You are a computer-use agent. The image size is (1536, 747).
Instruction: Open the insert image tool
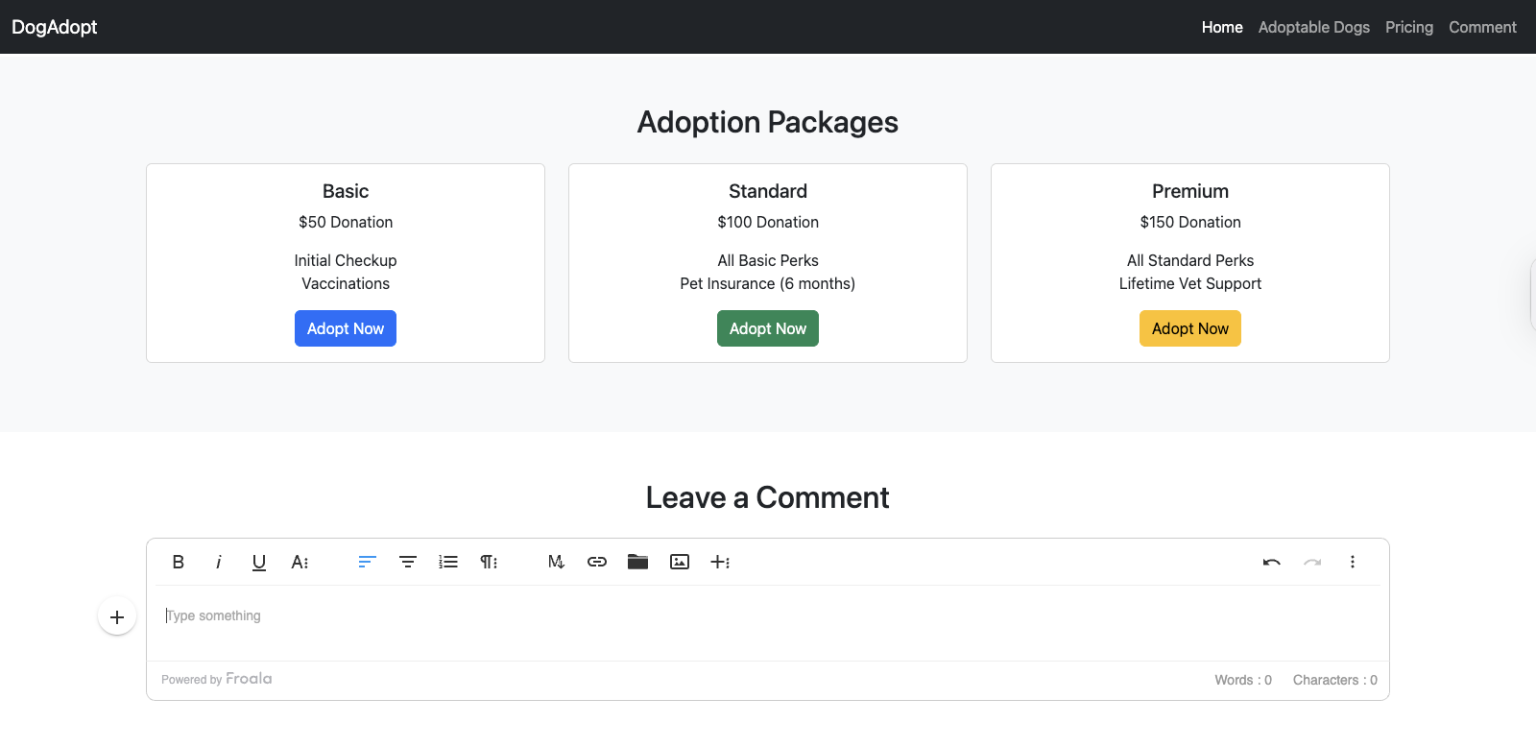coord(679,561)
